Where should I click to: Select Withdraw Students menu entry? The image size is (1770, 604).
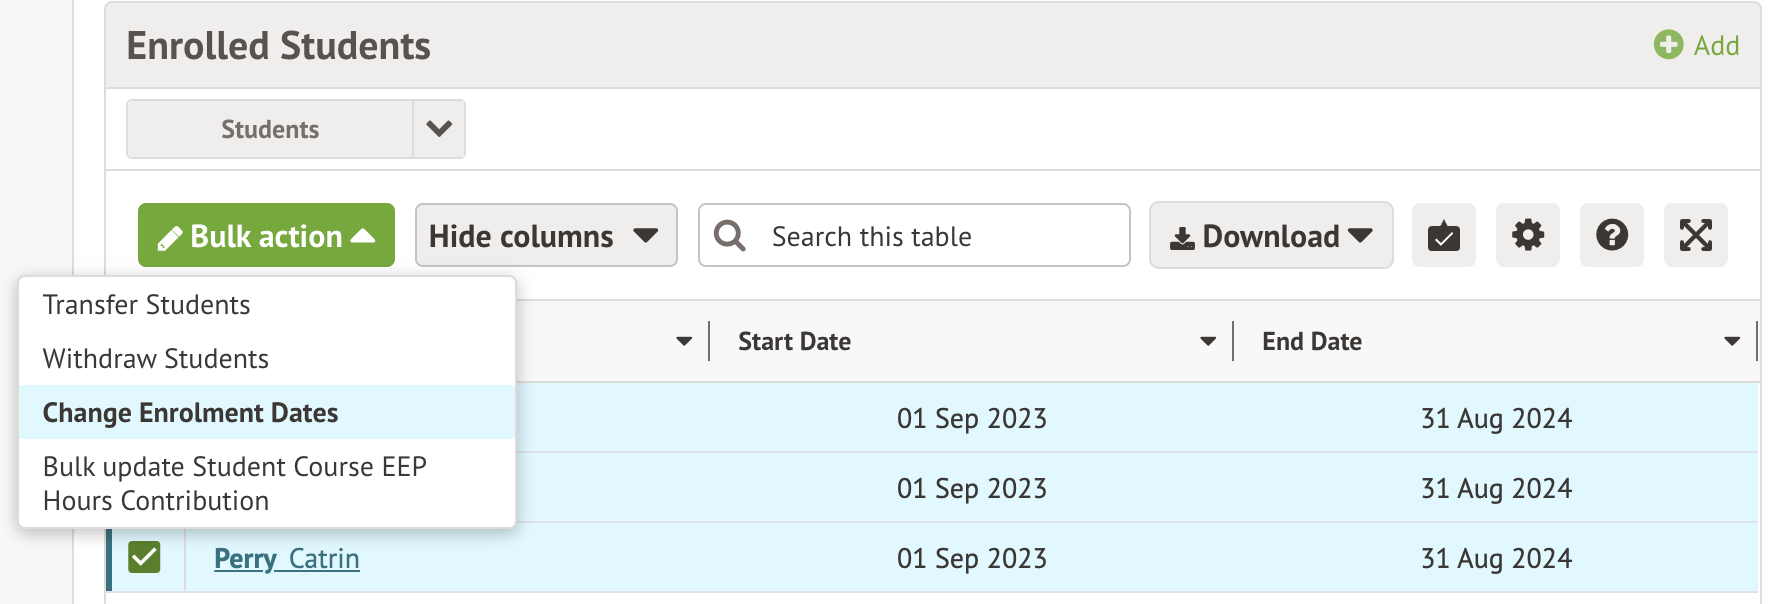tap(156, 359)
